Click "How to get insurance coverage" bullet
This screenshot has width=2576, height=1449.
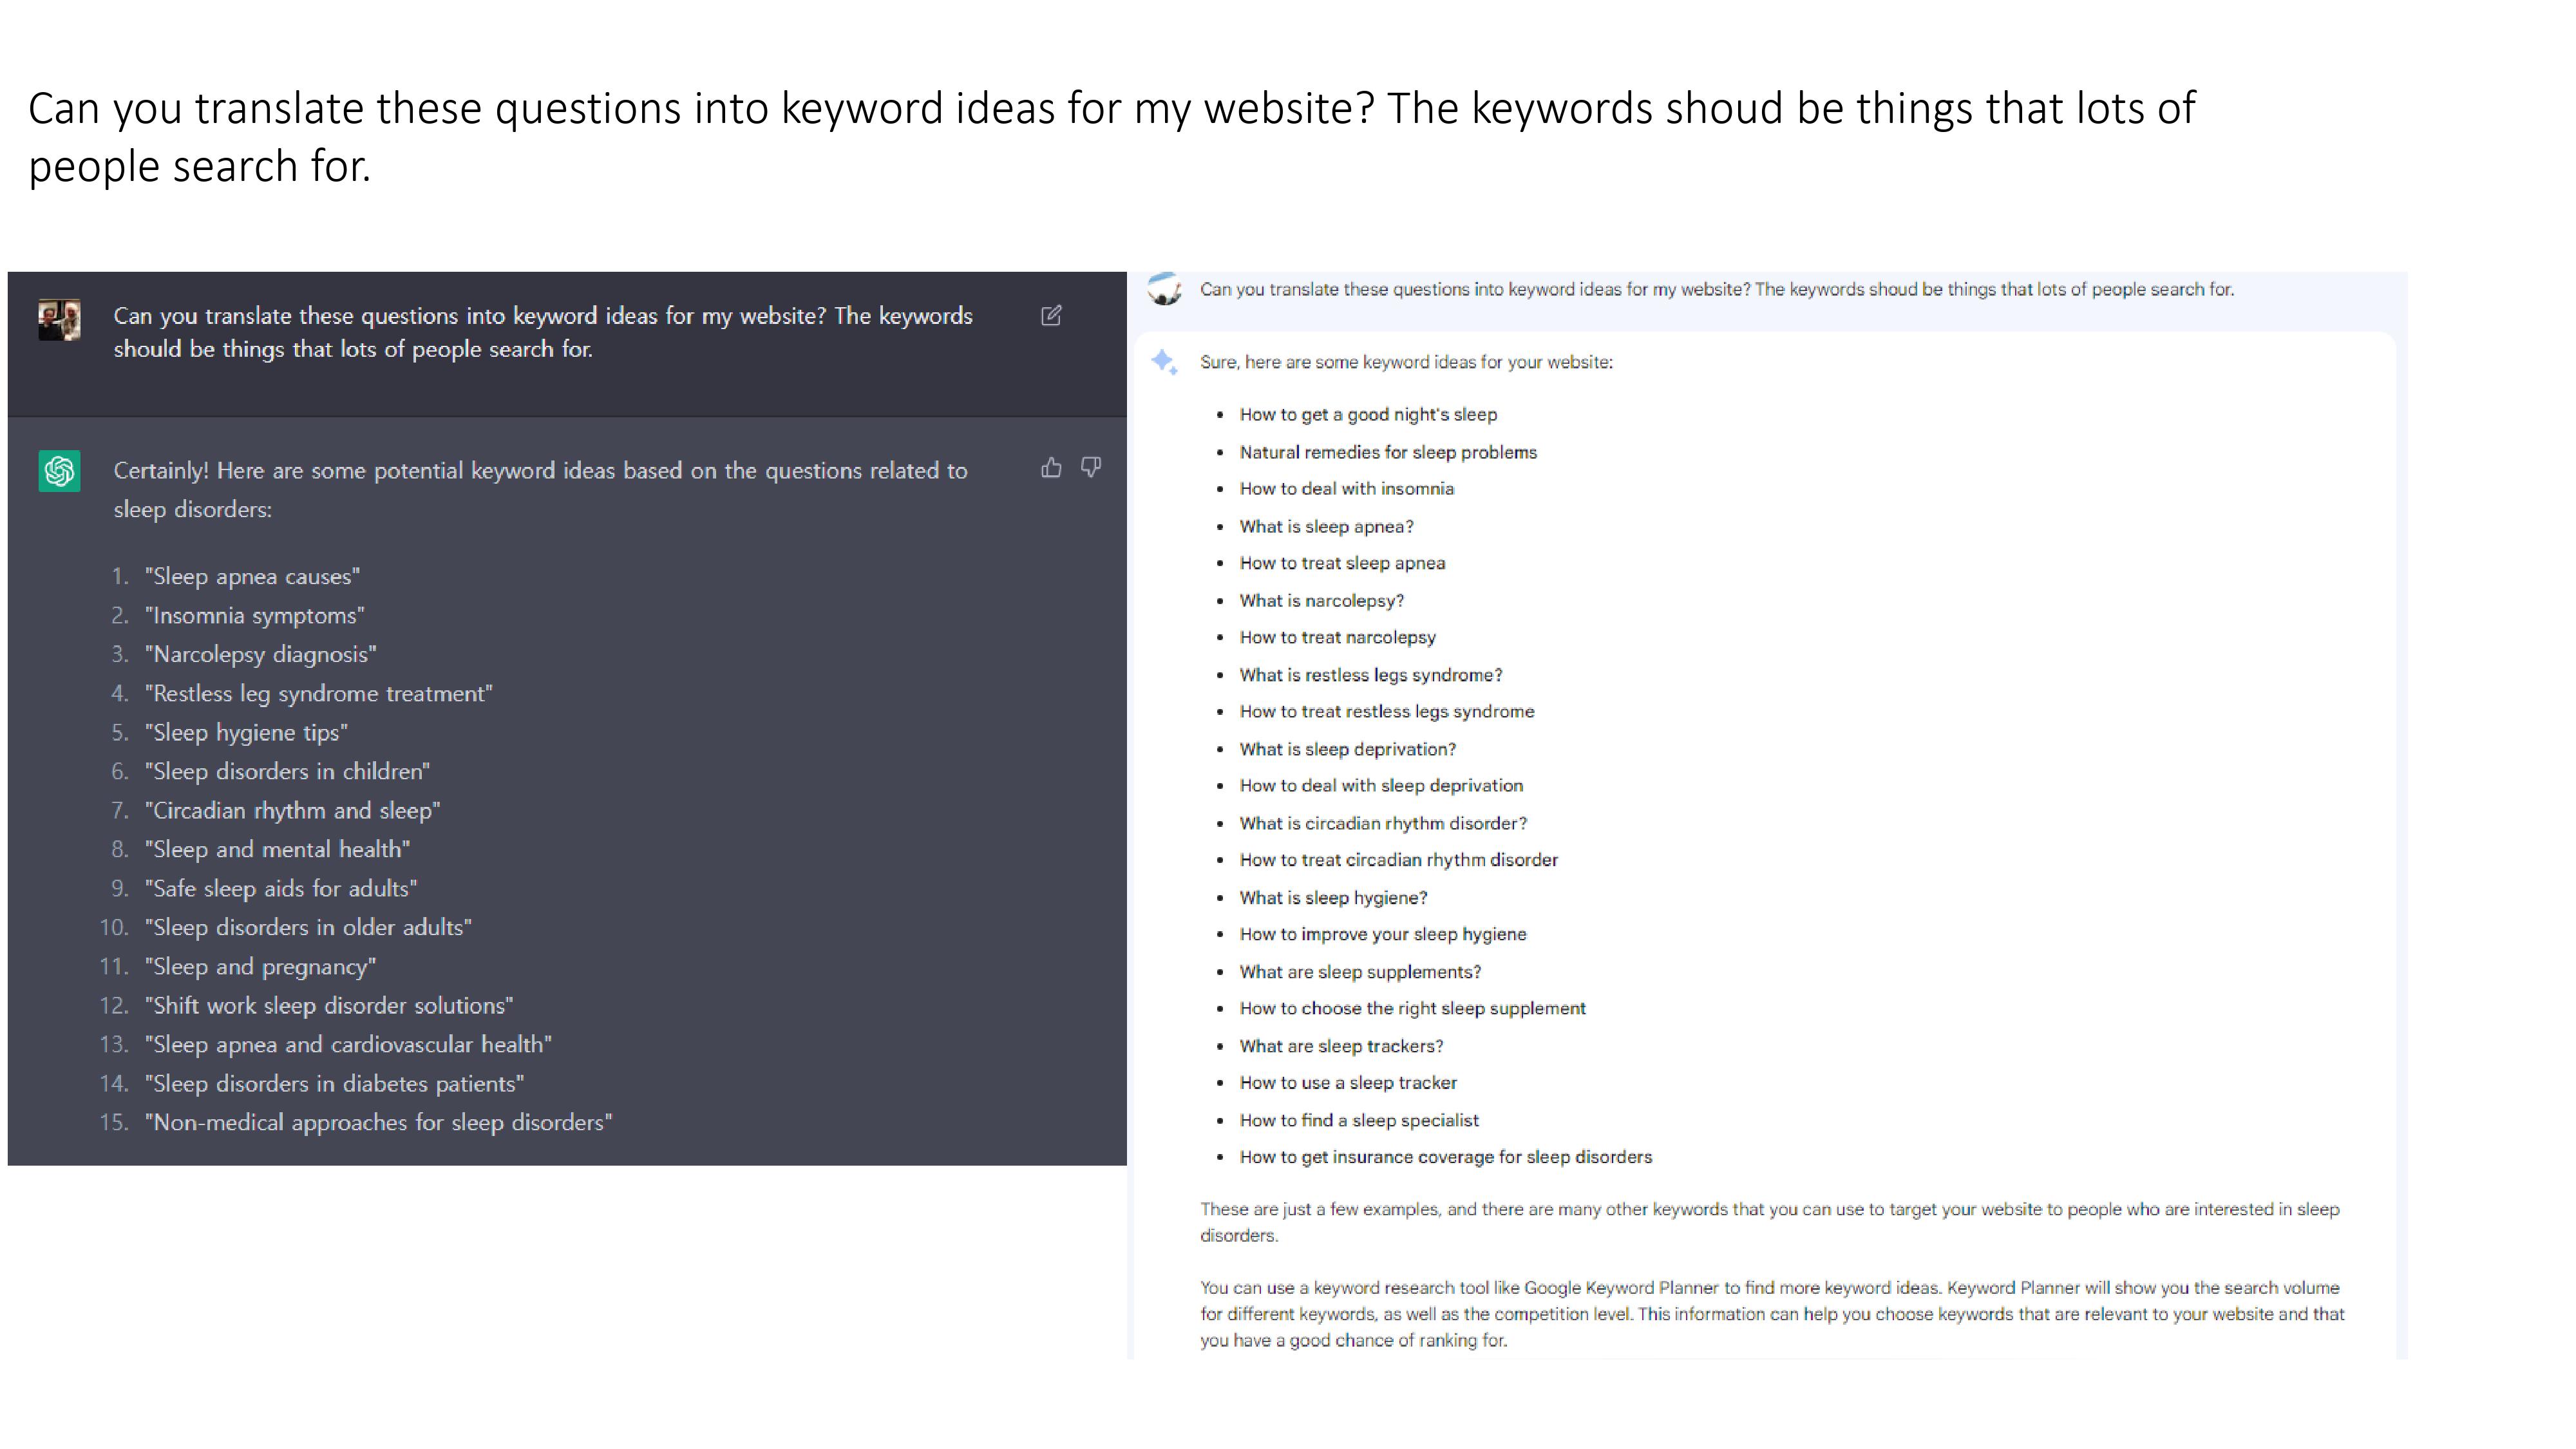click(1446, 1157)
